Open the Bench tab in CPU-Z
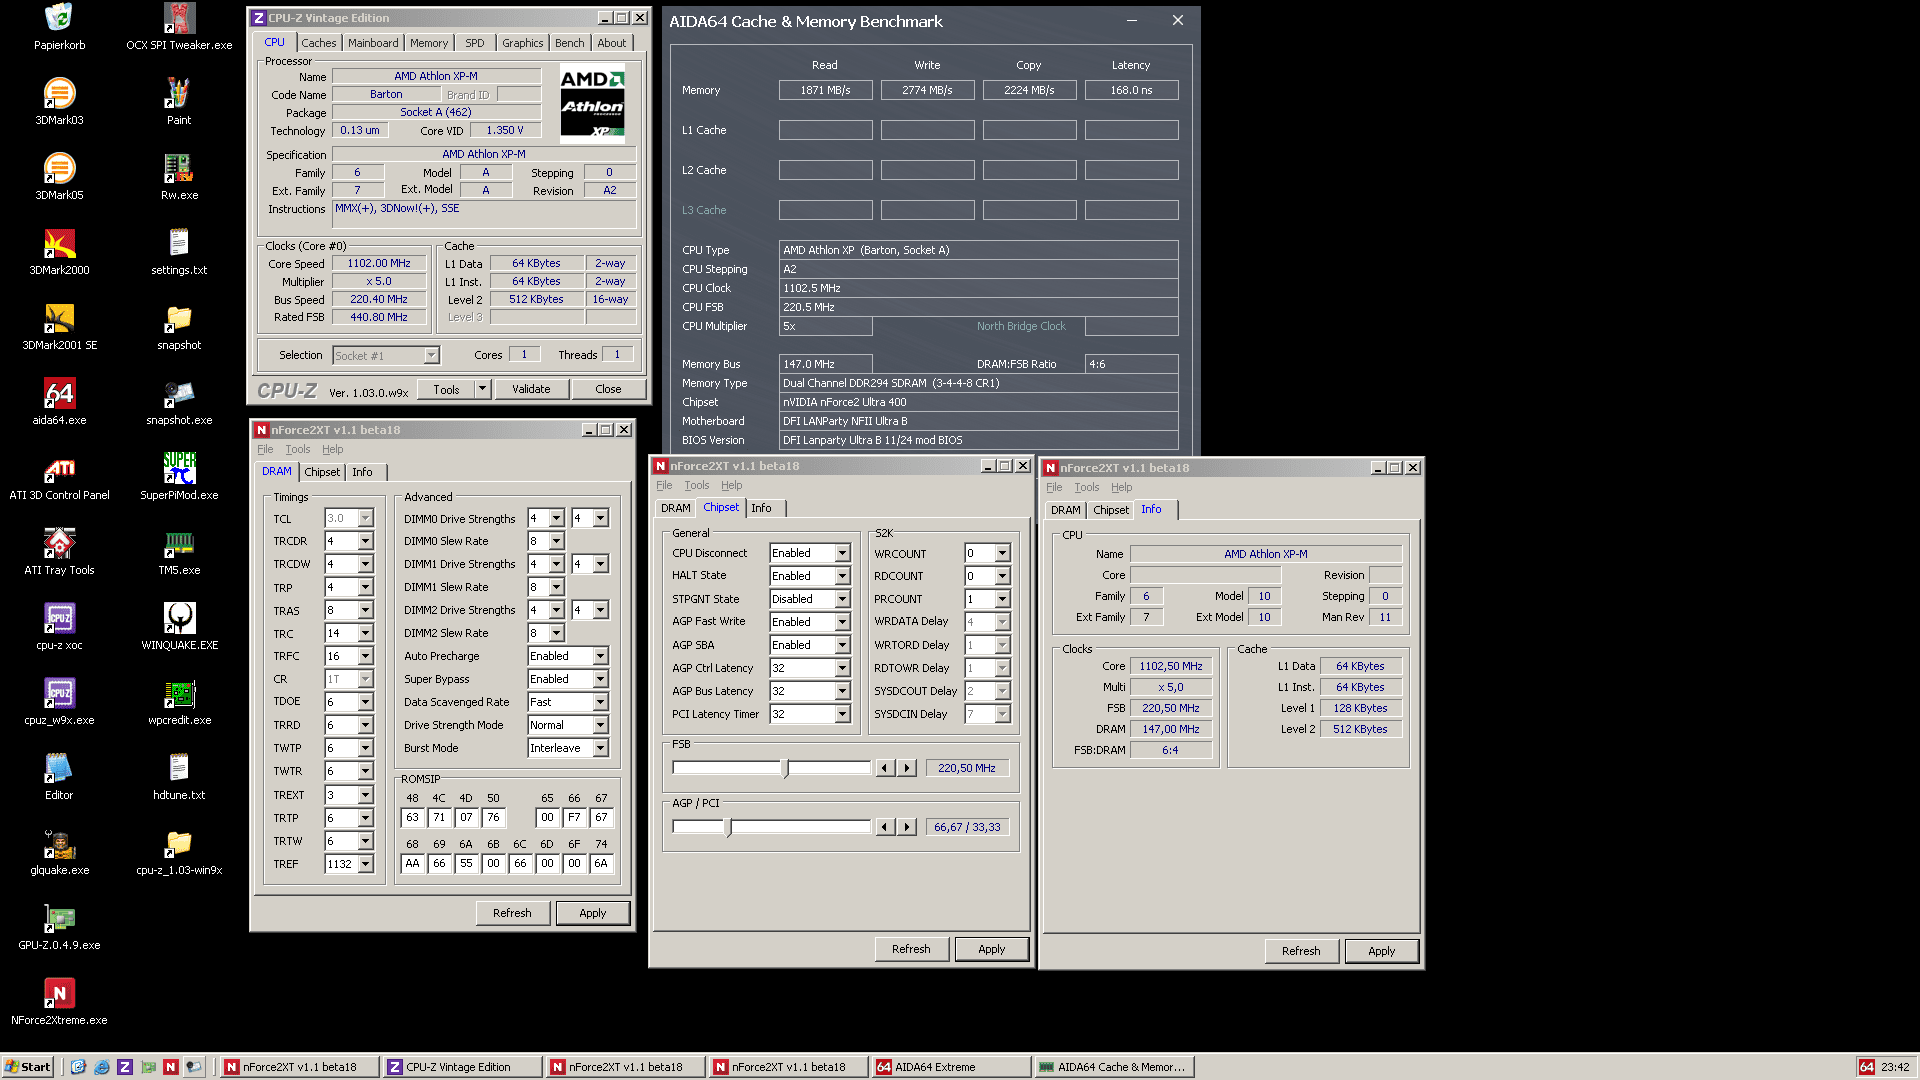 (569, 43)
